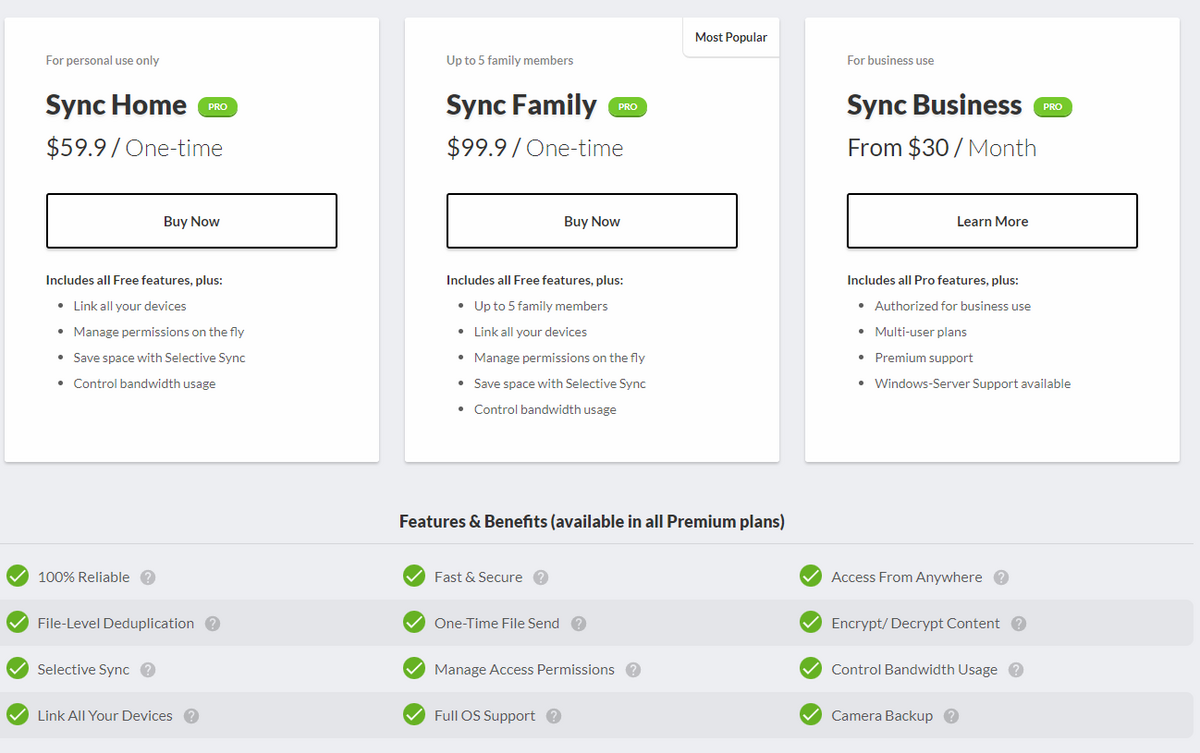Click Buy Now under Sync Home
This screenshot has width=1200, height=753.
click(x=191, y=221)
